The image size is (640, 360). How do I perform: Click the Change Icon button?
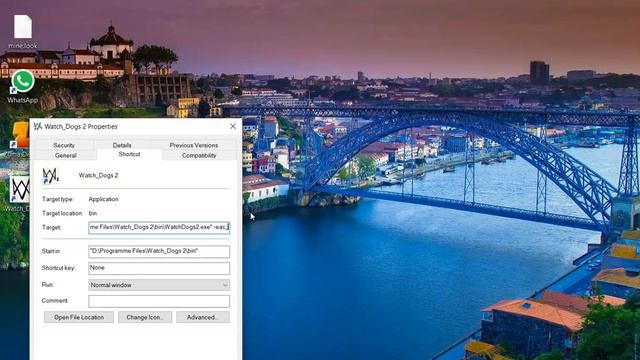[145, 317]
